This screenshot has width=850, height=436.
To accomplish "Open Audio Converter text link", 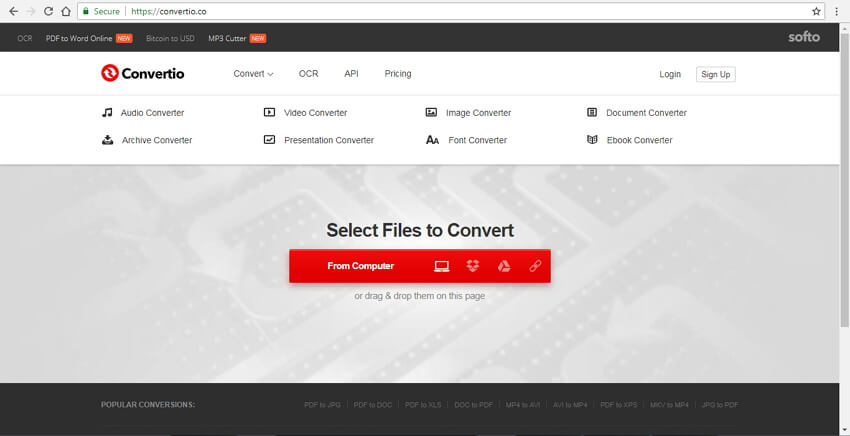I will click(x=152, y=113).
